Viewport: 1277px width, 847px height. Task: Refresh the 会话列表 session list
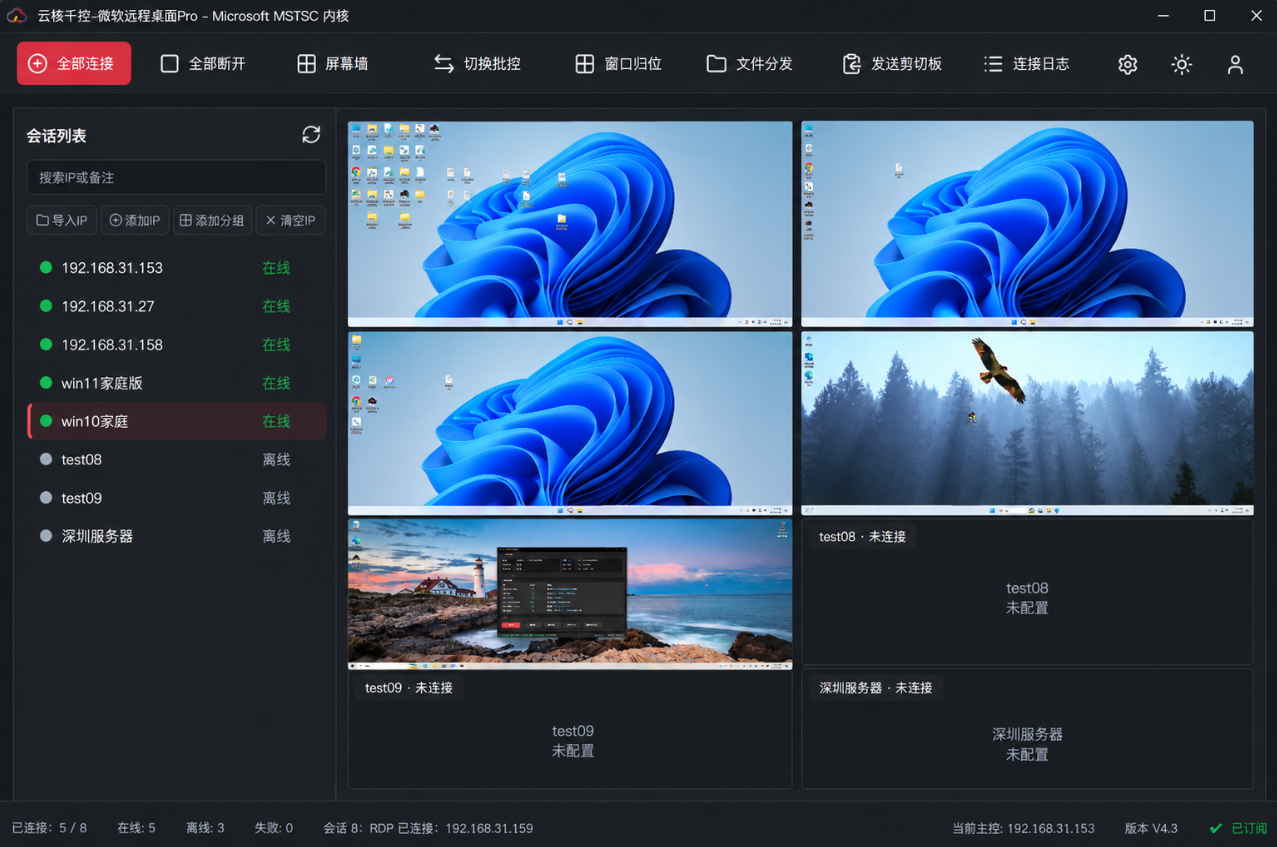click(311, 135)
